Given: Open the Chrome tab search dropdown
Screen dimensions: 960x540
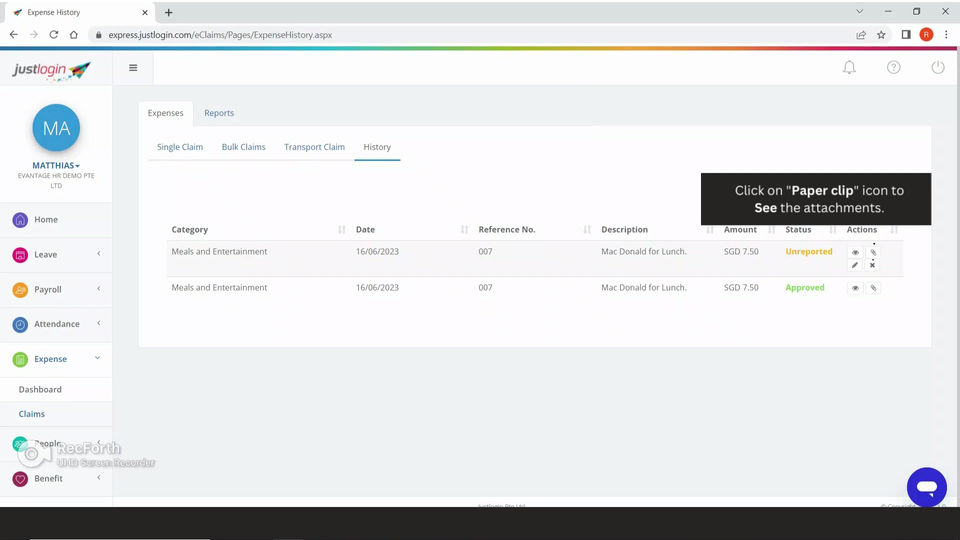Looking at the screenshot, I should tap(860, 12).
